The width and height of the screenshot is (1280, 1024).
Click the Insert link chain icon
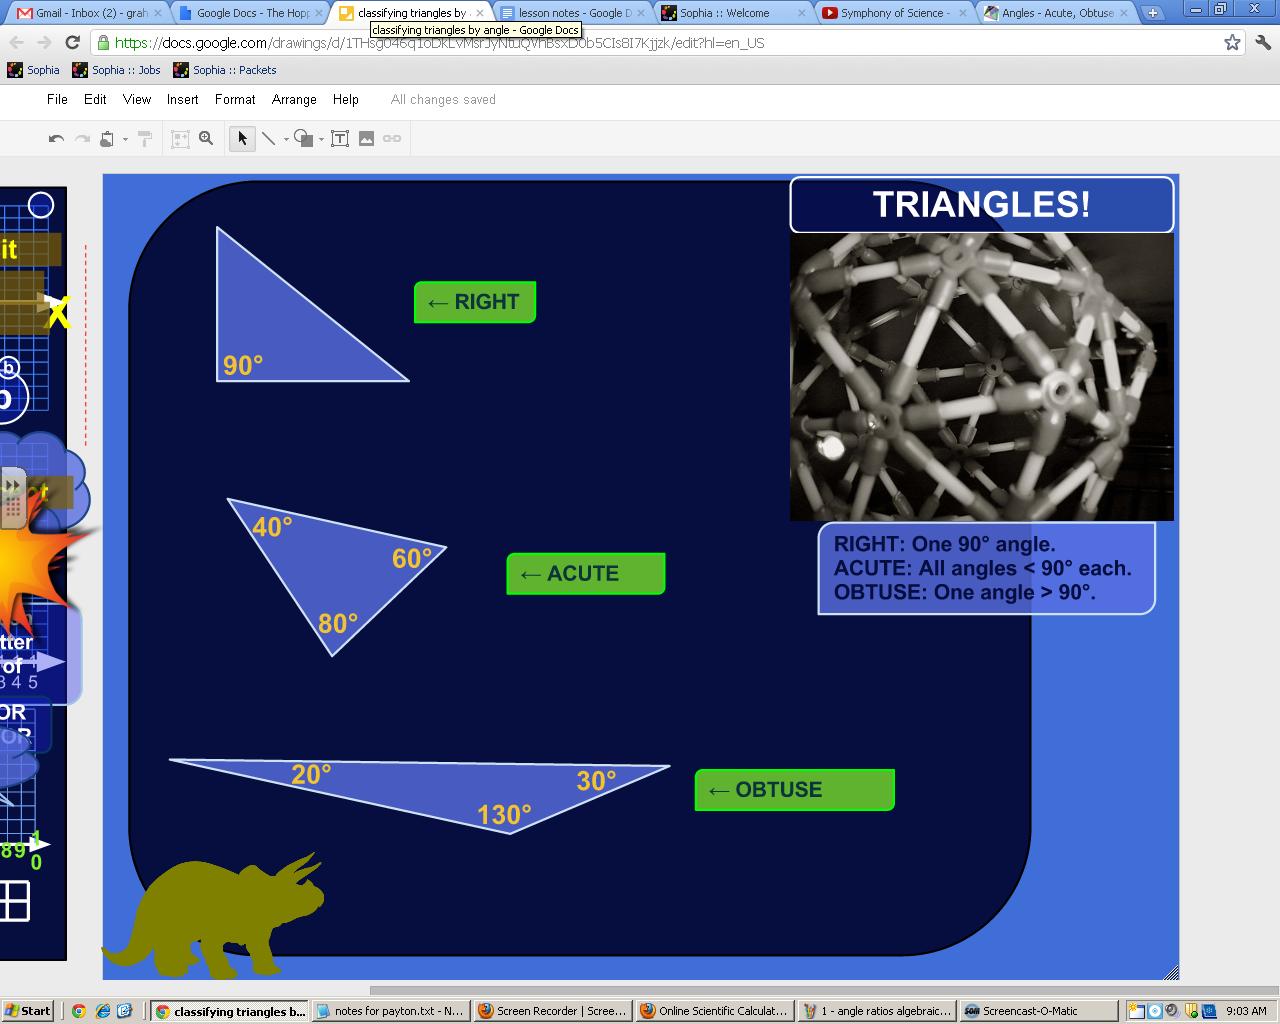pyautogui.click(x=392, y=139)
